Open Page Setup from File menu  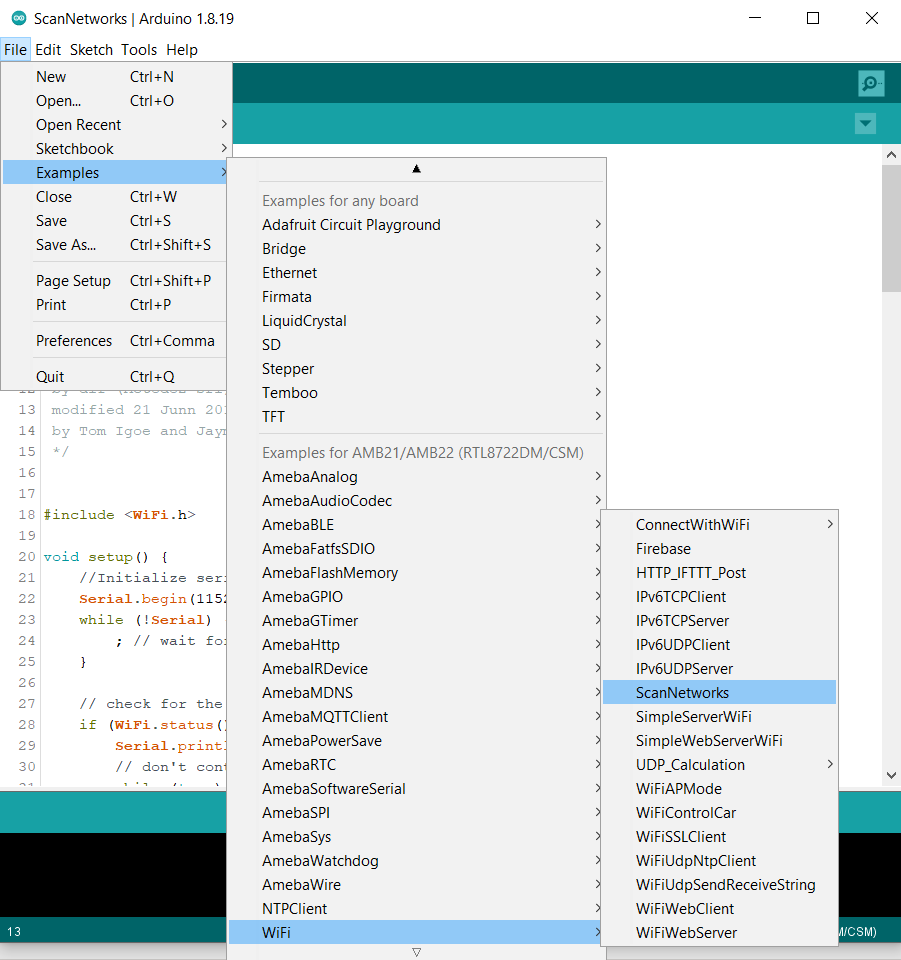(x=116, y=280)
